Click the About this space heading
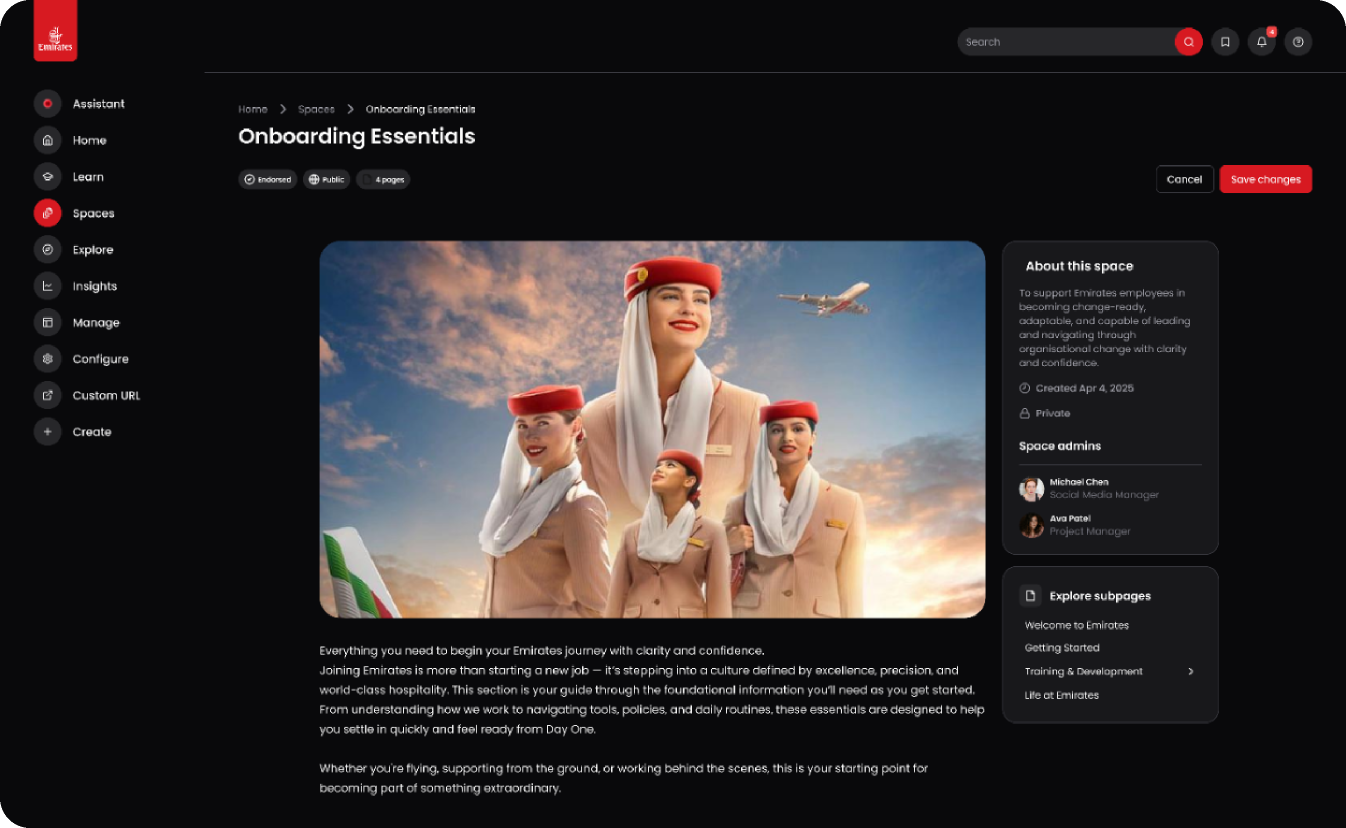 pos(1079,266)
